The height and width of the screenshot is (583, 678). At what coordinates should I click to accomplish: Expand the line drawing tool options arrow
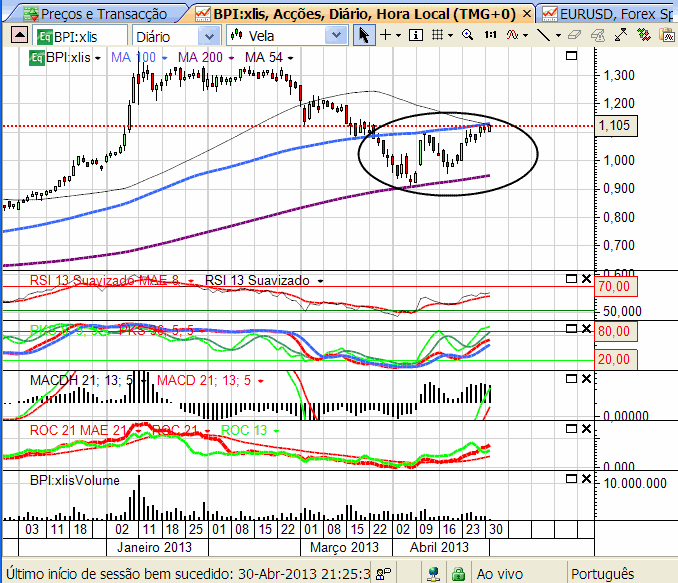[558, 35]
